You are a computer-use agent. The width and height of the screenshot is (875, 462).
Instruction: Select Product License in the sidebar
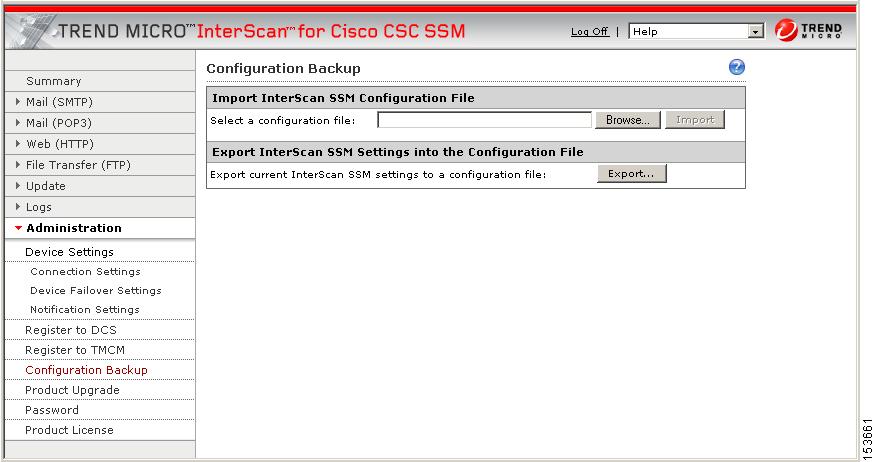[x=69, y=430]
